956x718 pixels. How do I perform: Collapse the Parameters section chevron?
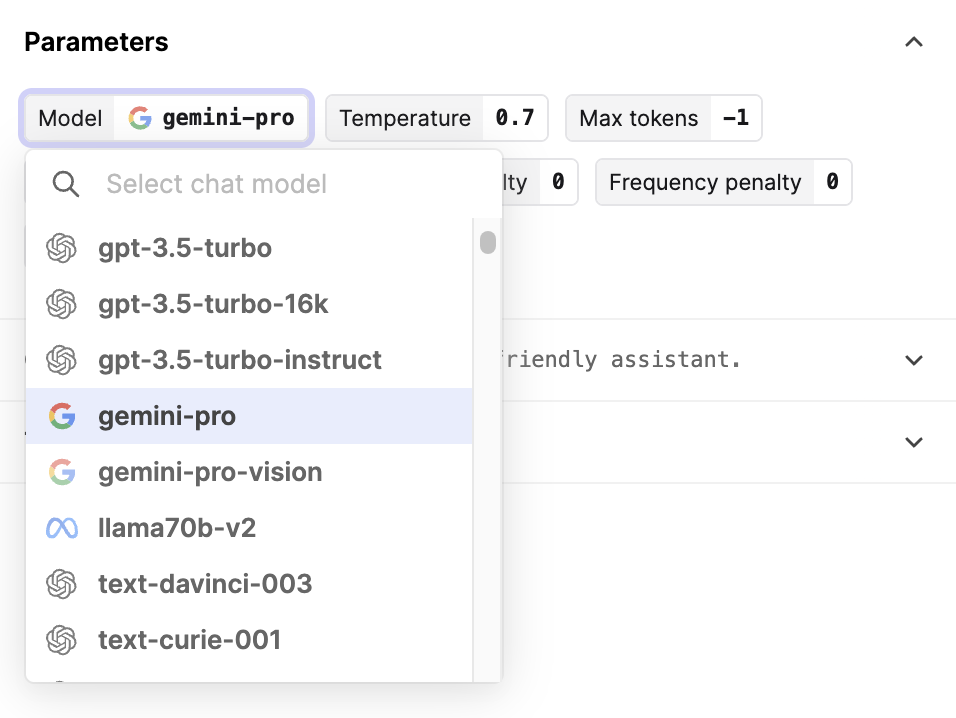tap(913, 42)
